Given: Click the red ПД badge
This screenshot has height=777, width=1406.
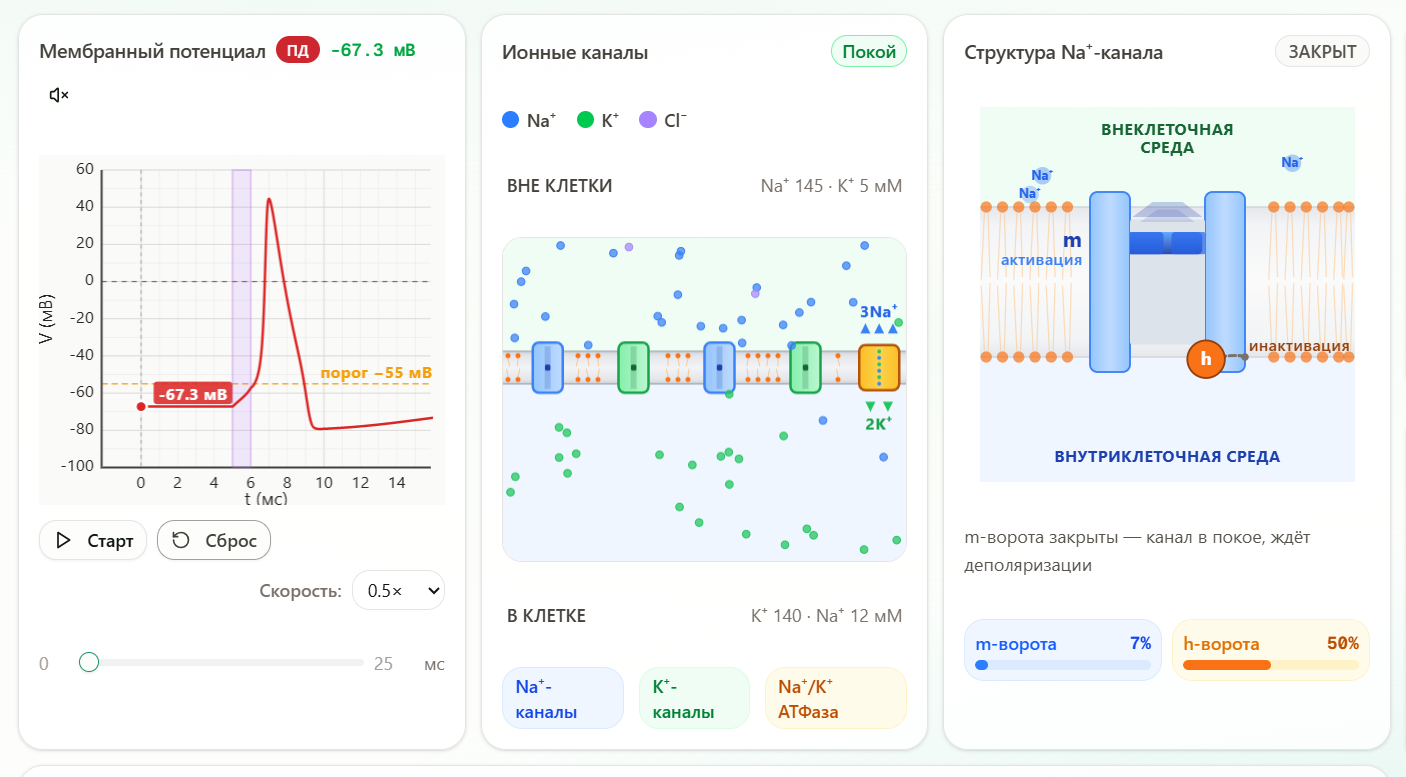Looking at the screenshot, I should click(x=298, y=50).
